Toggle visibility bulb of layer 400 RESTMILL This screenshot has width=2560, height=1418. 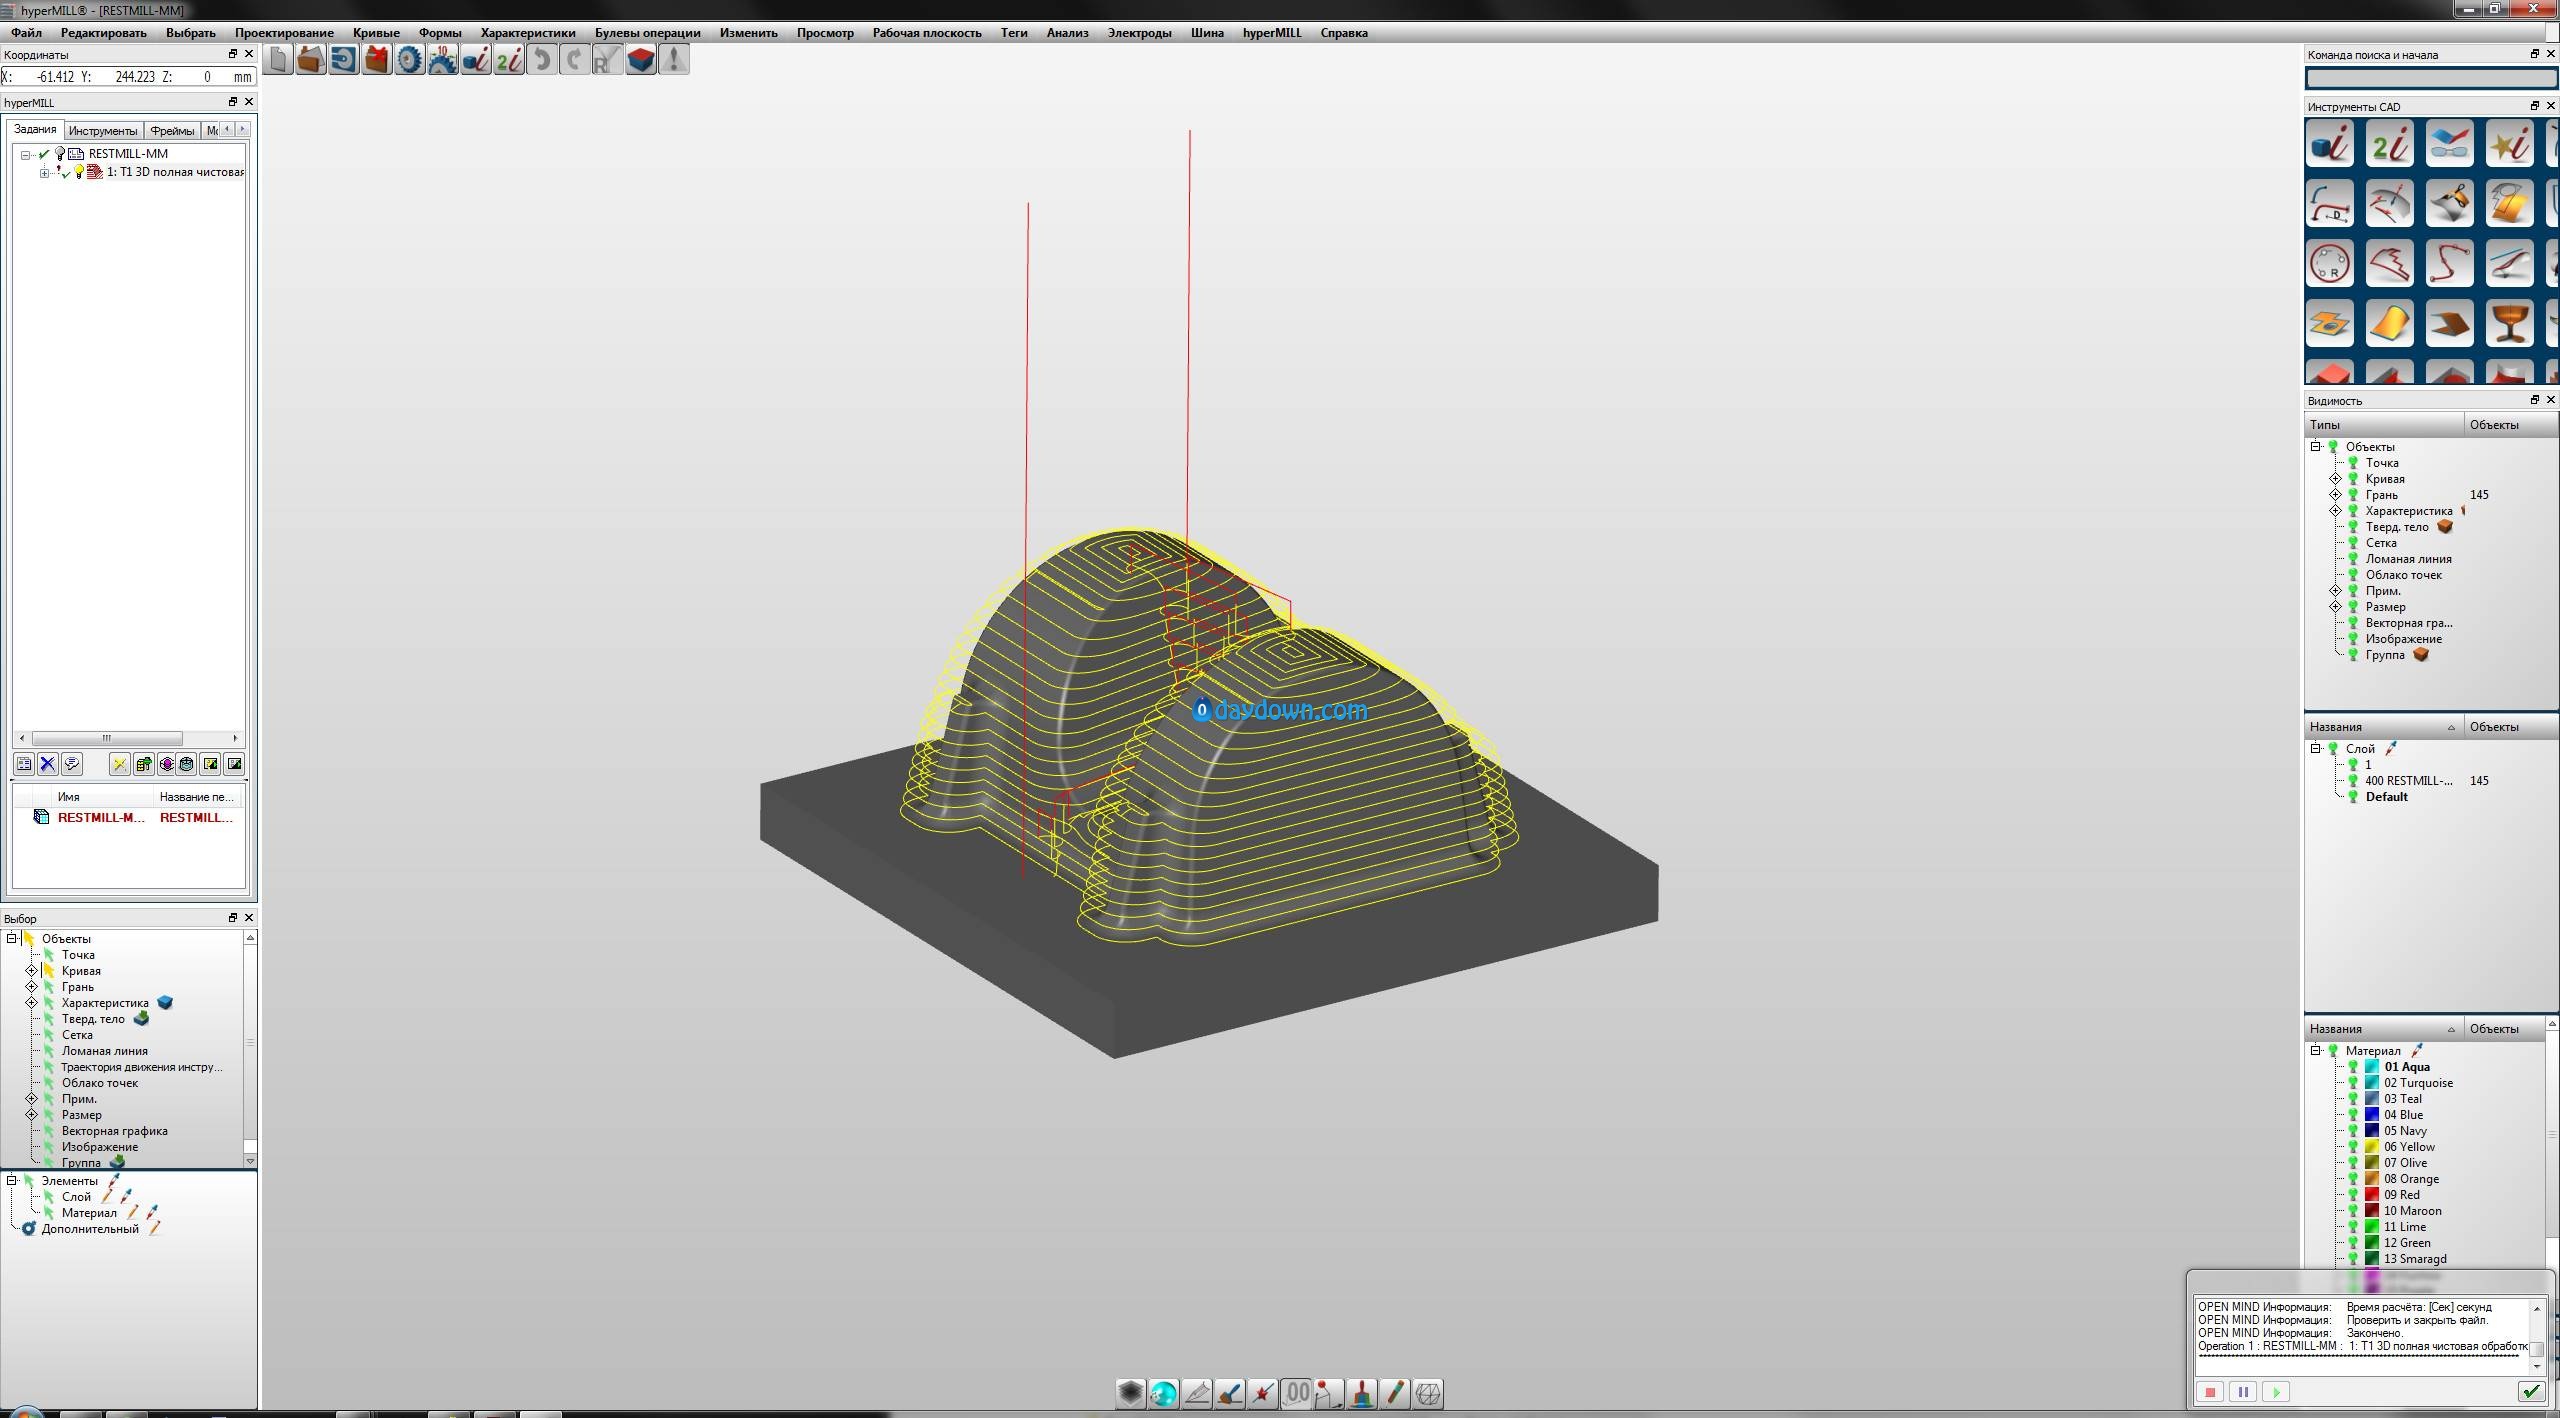(2353, 781)
